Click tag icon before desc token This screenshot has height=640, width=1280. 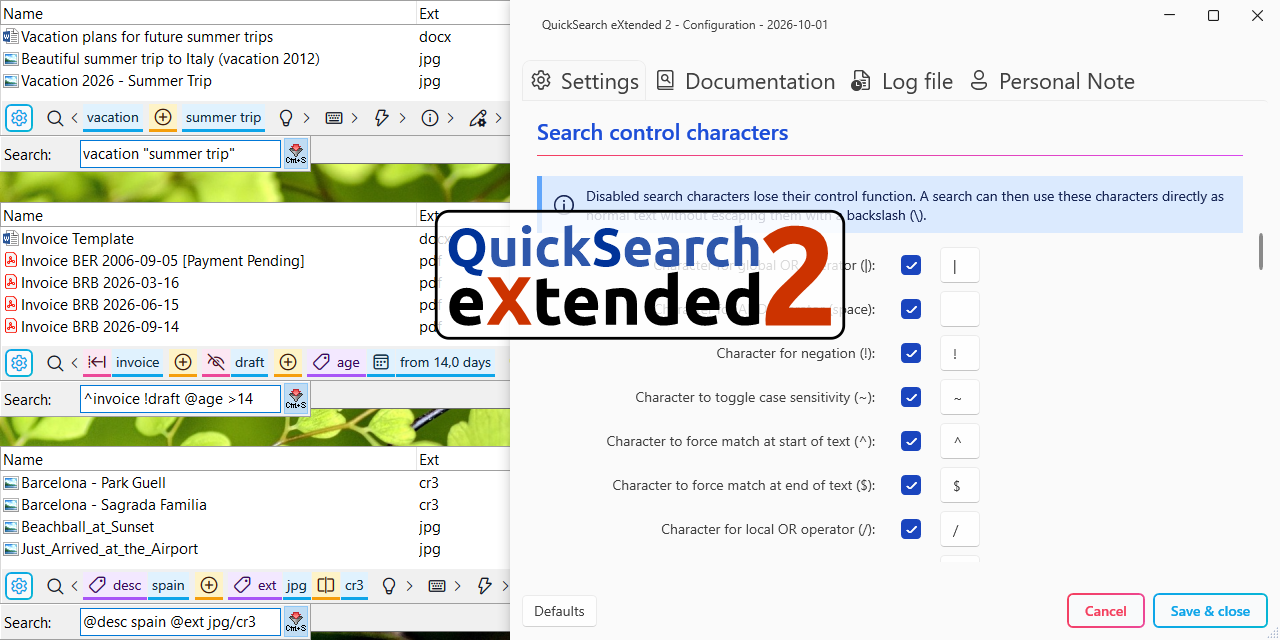[97, 586]
